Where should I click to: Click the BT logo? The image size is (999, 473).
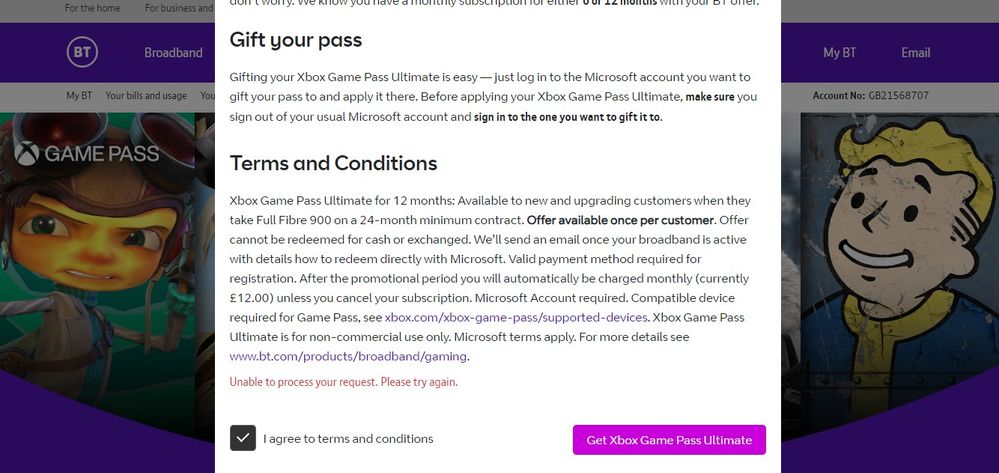pyautogui.click(x=82, y=53)
